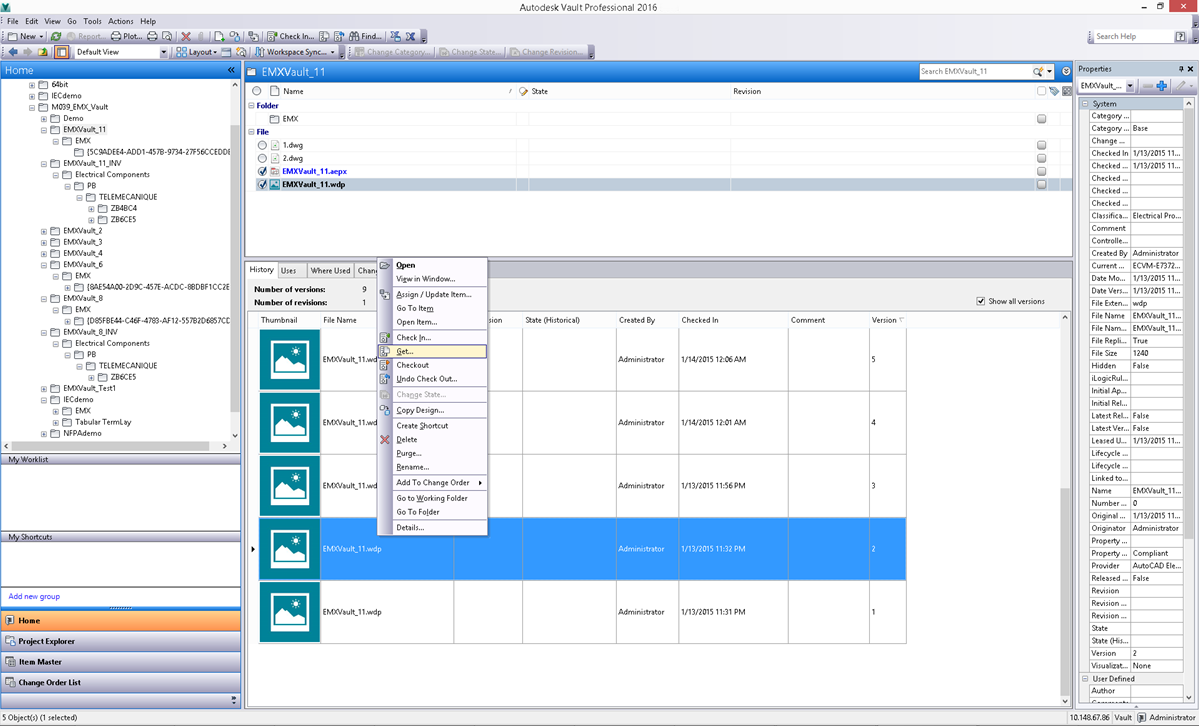Click the red X delete toolbar icon
The image size is (1199, 726).
(186, 36)
